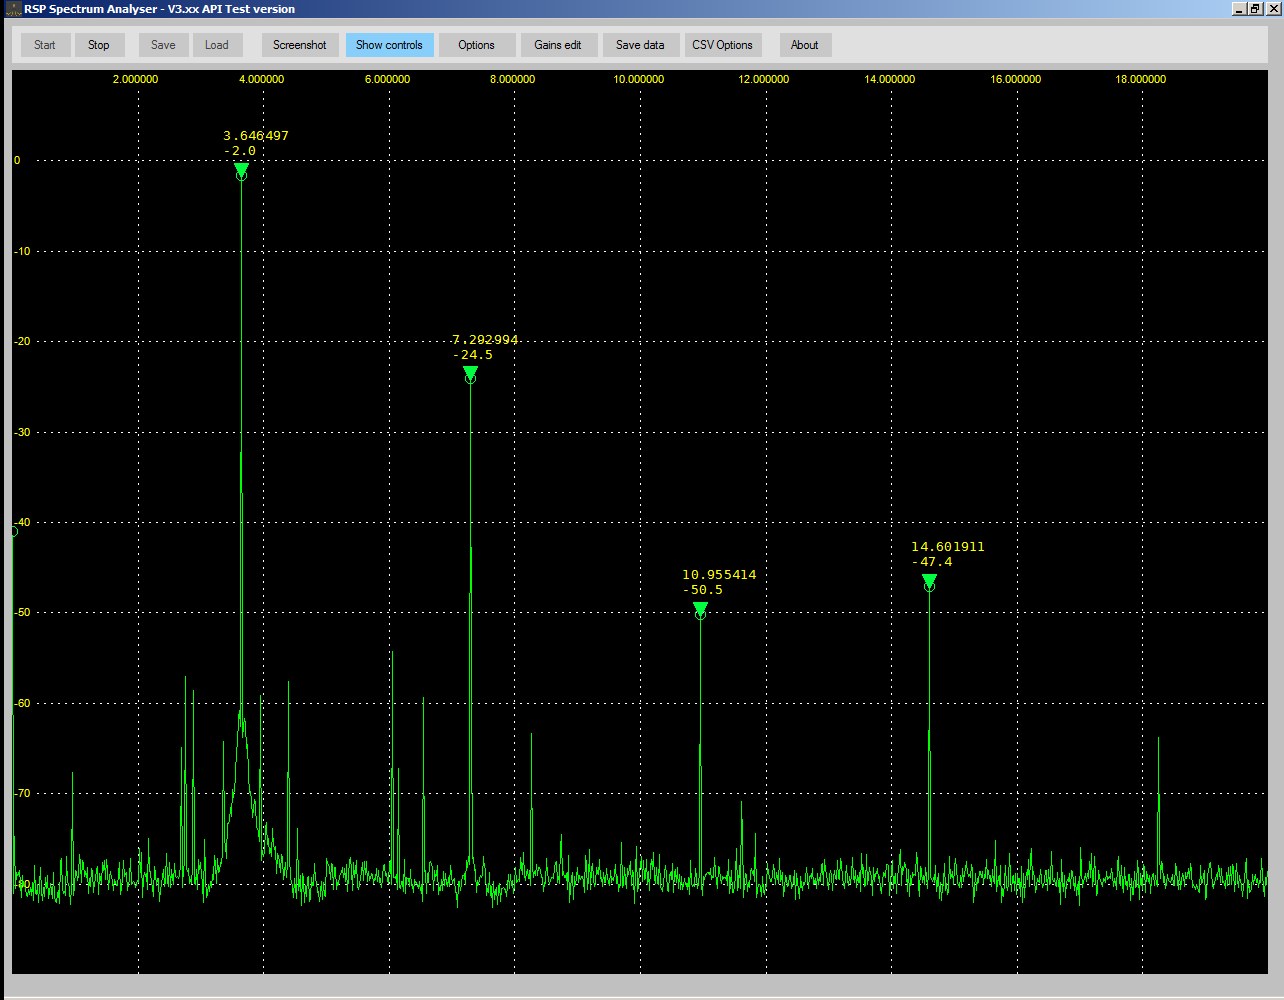Click the RSP Spectrum Analyser title bar icon
Screen dimensions: 1284x1000
click(13, 9)
